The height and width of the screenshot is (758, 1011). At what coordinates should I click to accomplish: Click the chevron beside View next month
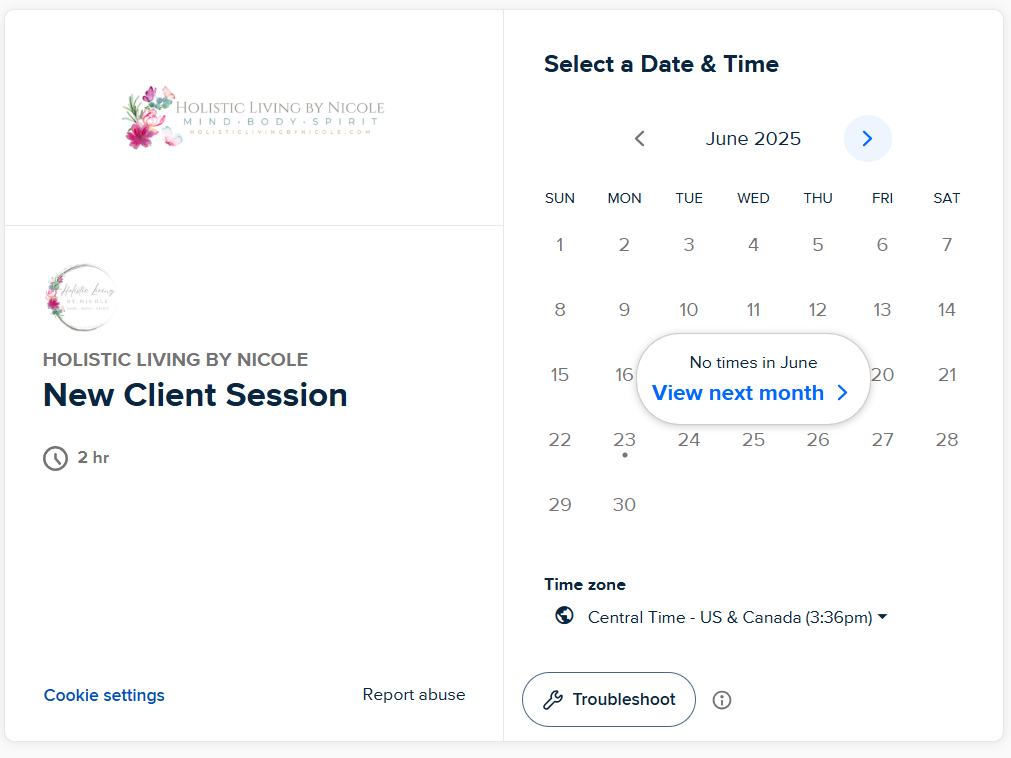coord(842,393)
